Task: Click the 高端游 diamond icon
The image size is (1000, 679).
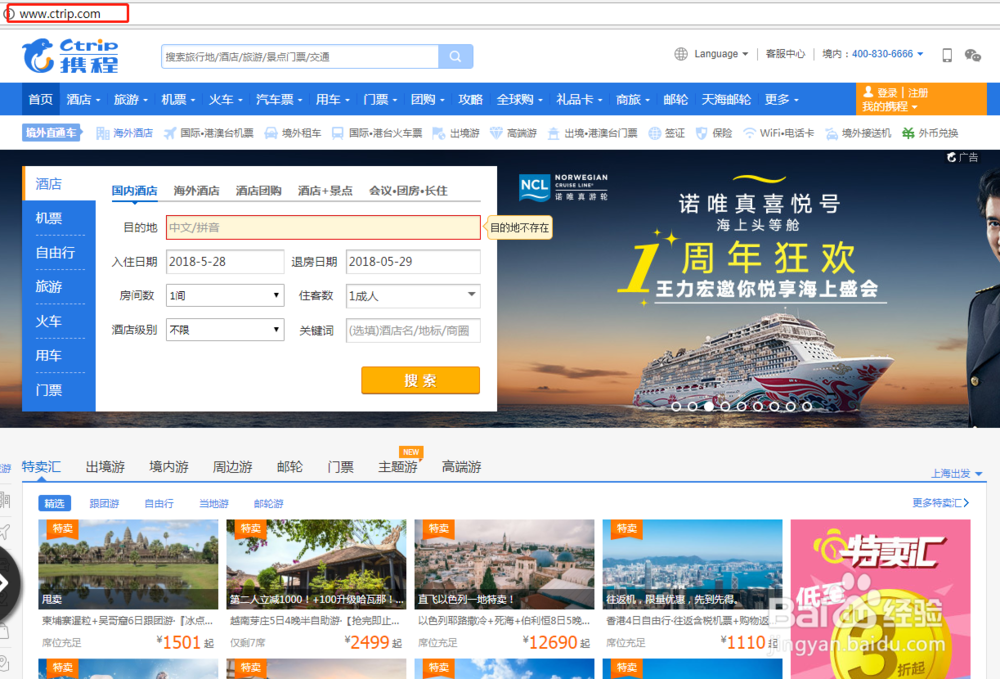Action: (496, 133)
